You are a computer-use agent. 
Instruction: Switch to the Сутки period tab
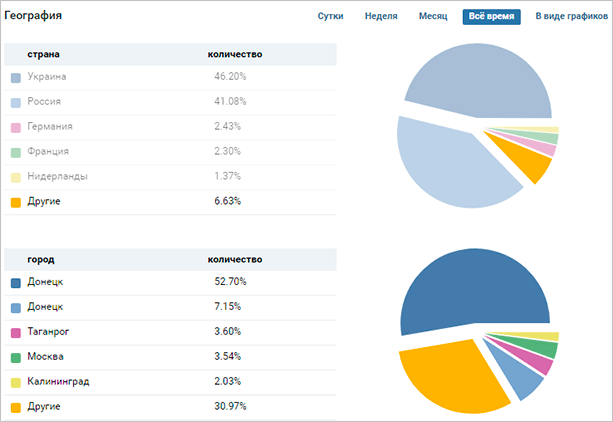(331, 17)
